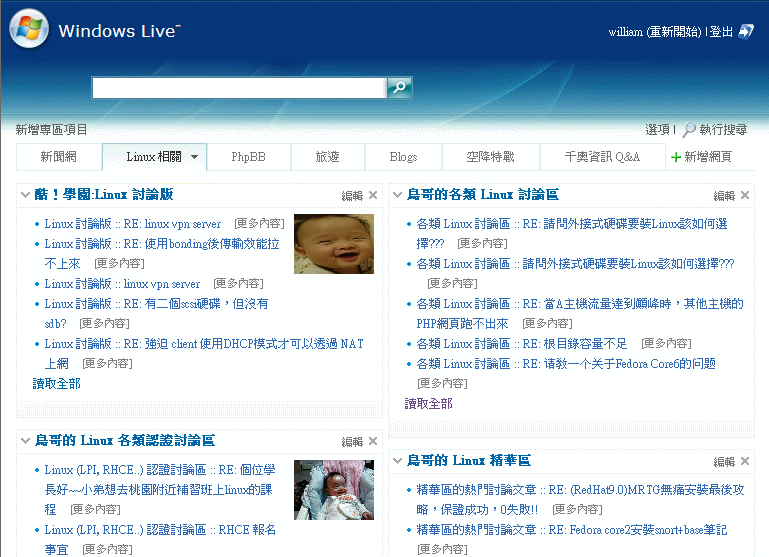
Task: Click the green plus 新增網頁 icon
Action: click(676, 157)
